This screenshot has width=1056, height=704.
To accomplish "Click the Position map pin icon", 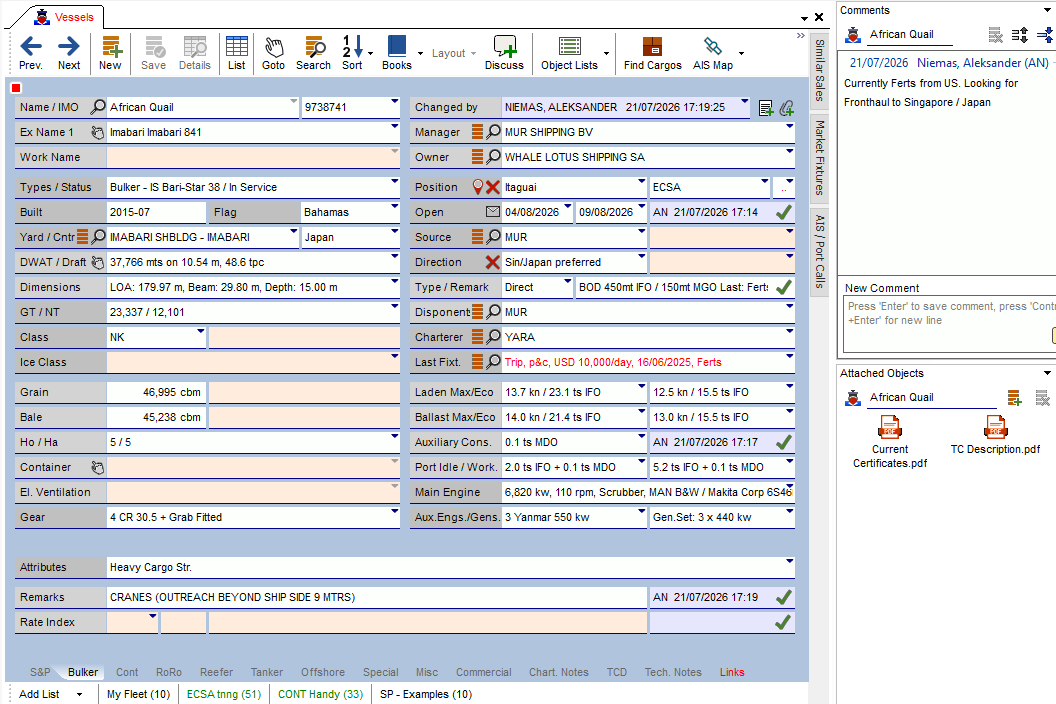I will 478,187.
